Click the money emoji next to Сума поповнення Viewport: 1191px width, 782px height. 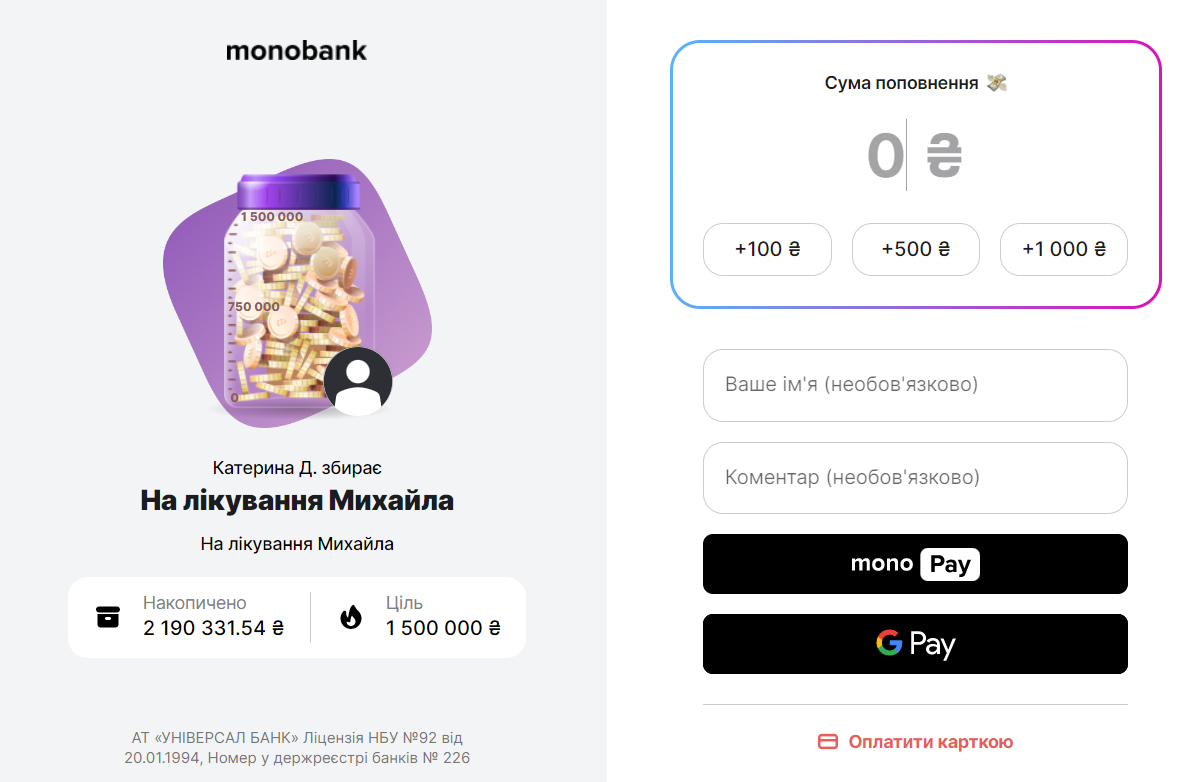[996, 83]
